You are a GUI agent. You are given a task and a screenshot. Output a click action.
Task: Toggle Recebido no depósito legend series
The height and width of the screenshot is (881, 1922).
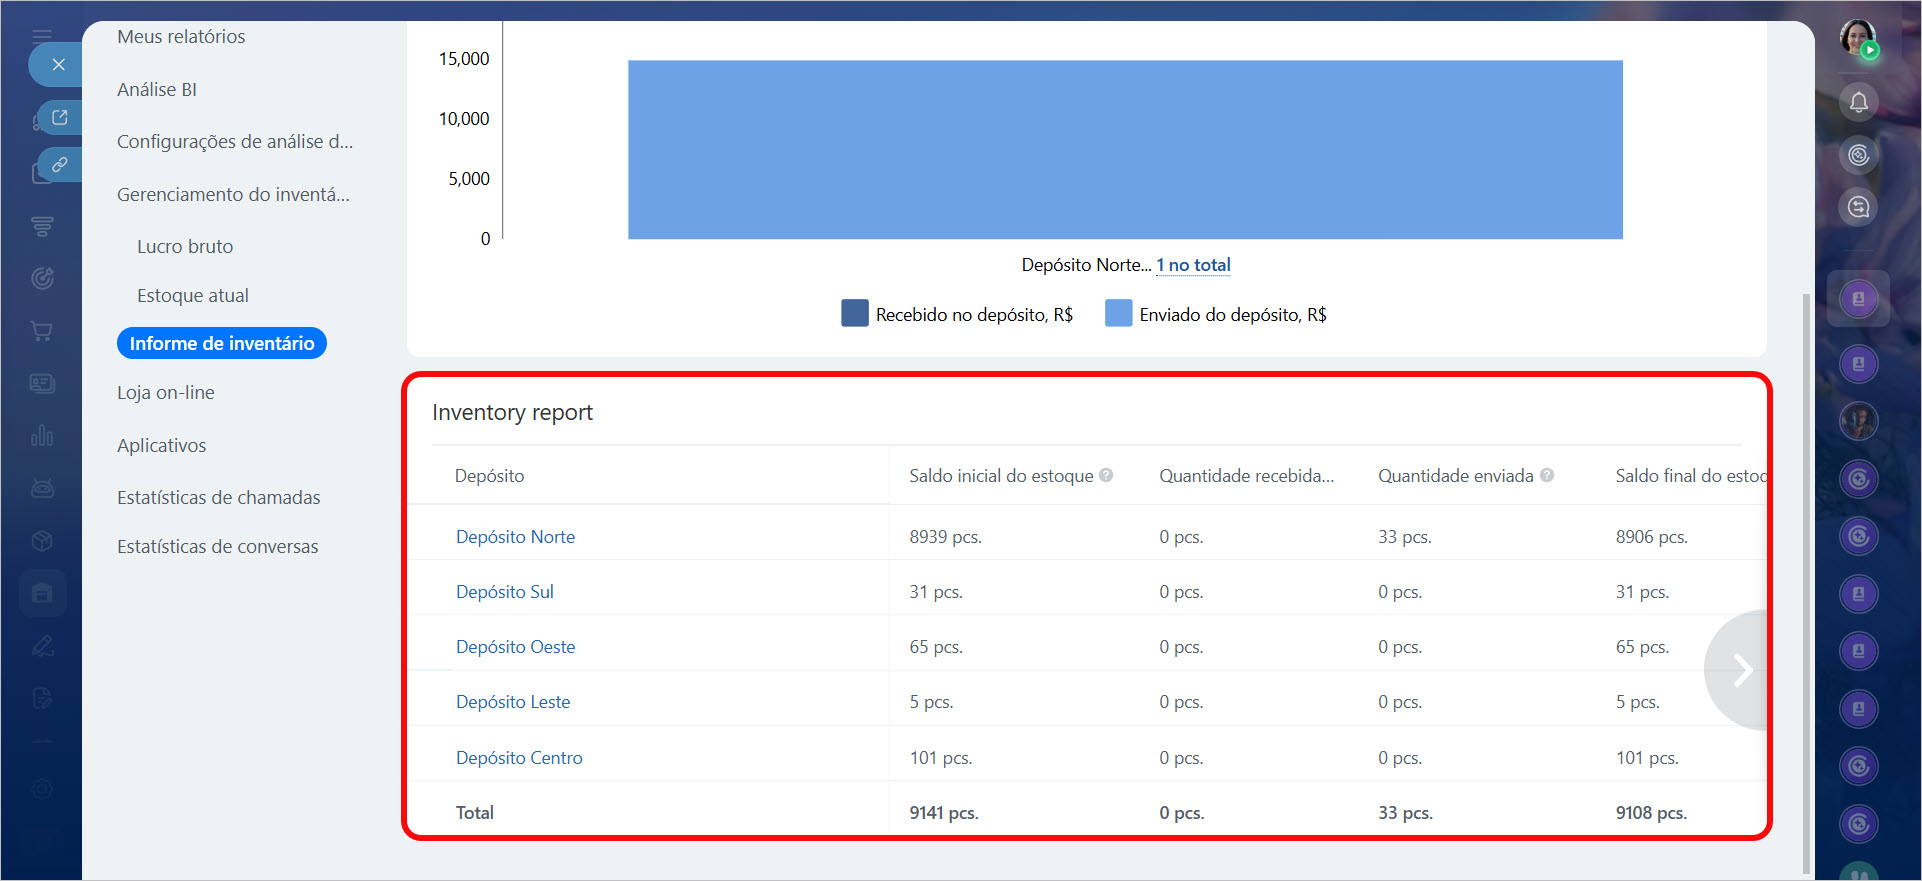(957, 314)
